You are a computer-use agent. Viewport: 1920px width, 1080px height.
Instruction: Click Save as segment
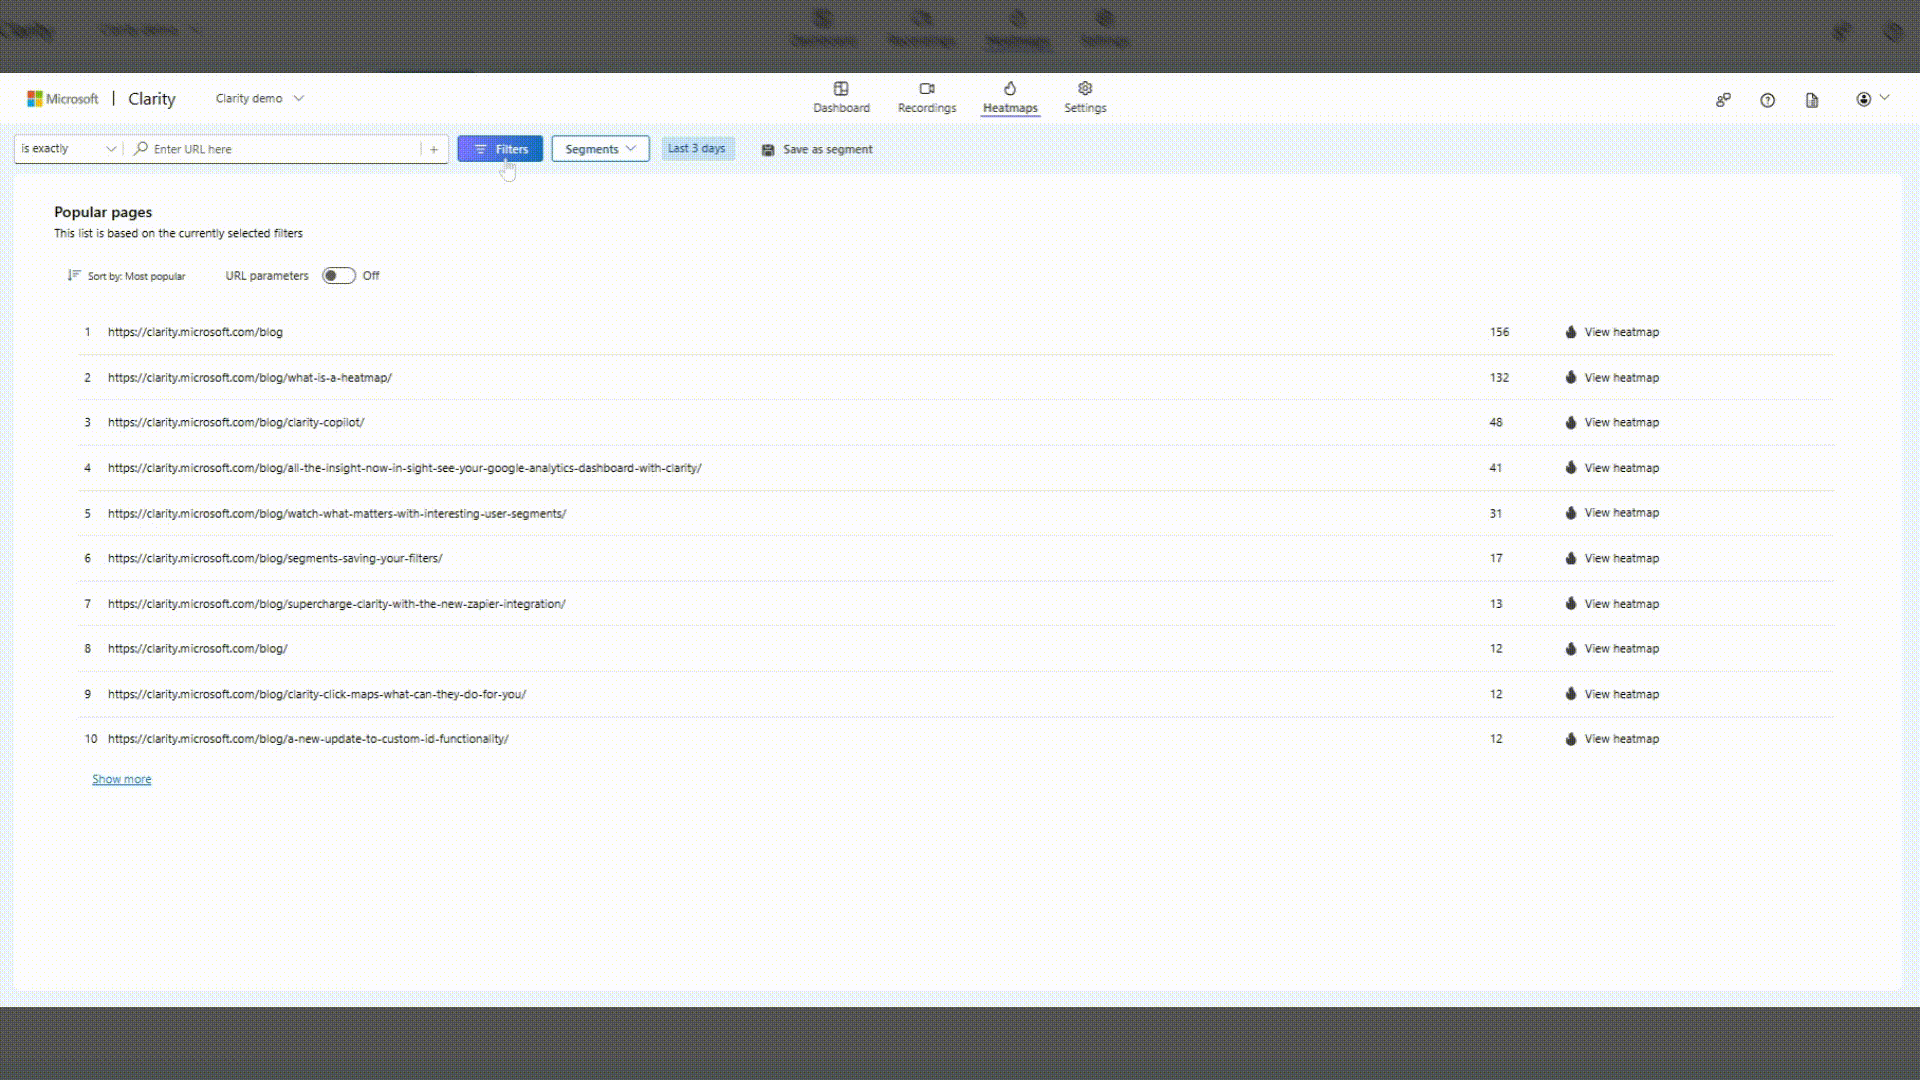coord(817,149)
